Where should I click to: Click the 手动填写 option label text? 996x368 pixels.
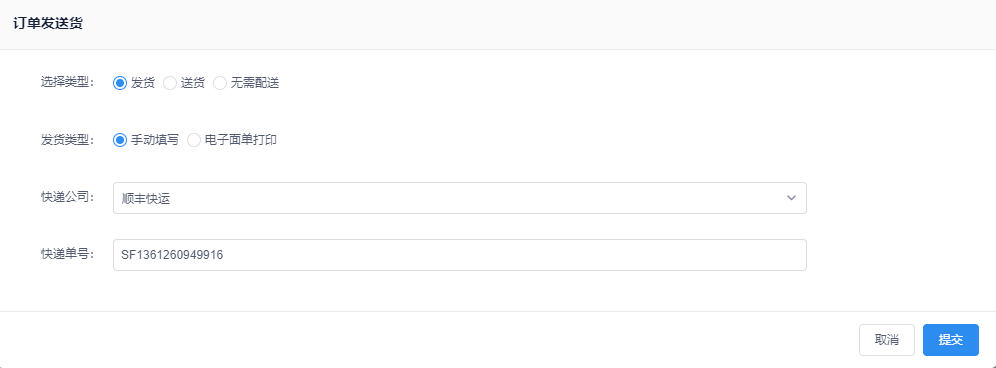pos(154,140)
